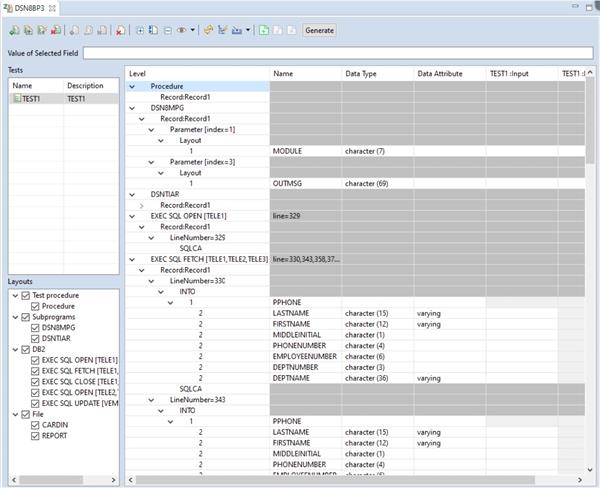
Task: Click the Expand All toolbar icon
Action: (139, 30)
